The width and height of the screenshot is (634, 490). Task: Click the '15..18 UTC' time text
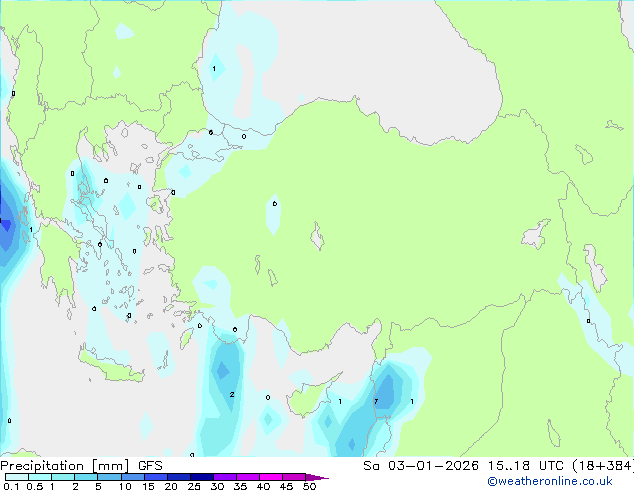coord(526,466)
